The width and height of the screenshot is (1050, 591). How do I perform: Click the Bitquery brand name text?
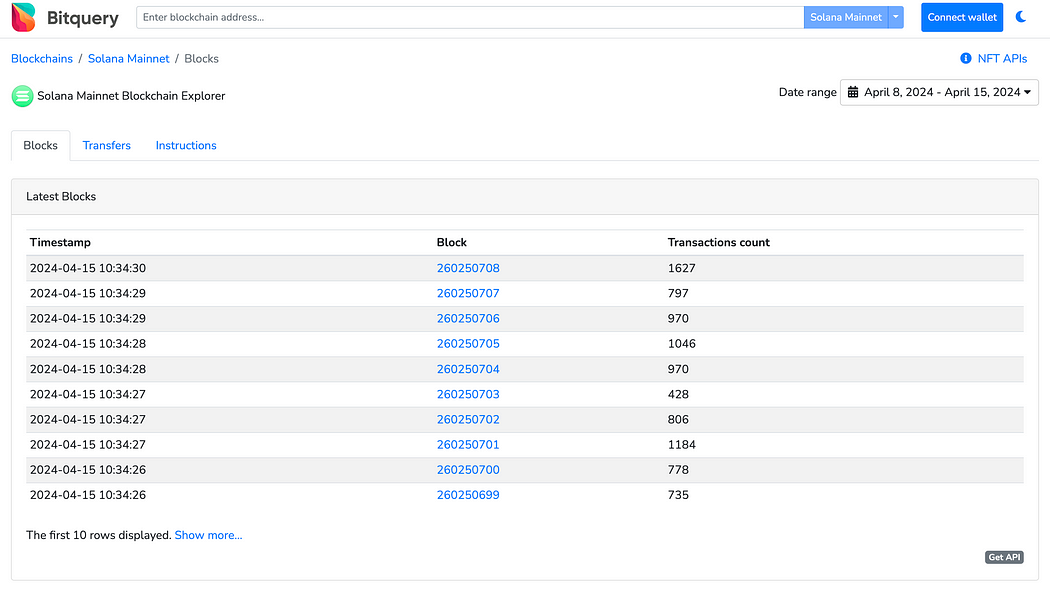tap(82, 18)
